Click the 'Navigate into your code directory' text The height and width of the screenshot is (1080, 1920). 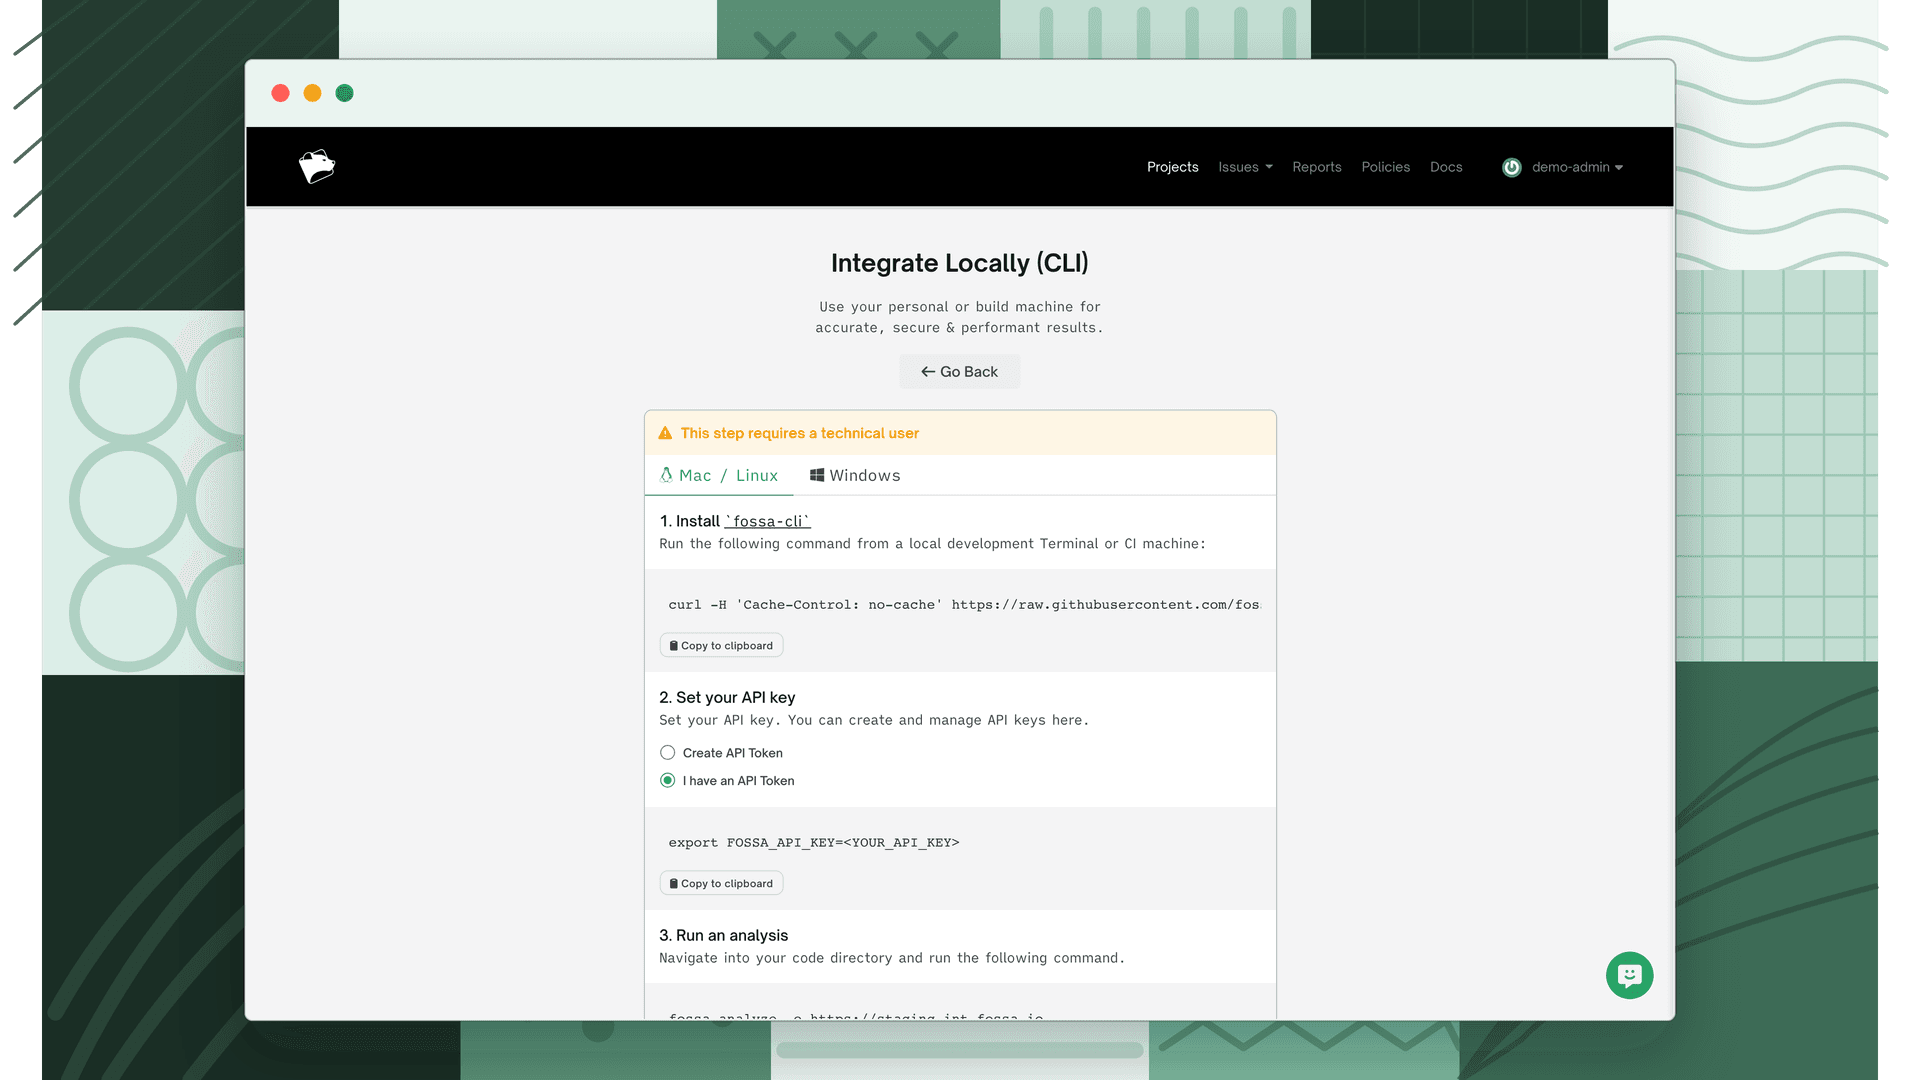tap(892, 958)
